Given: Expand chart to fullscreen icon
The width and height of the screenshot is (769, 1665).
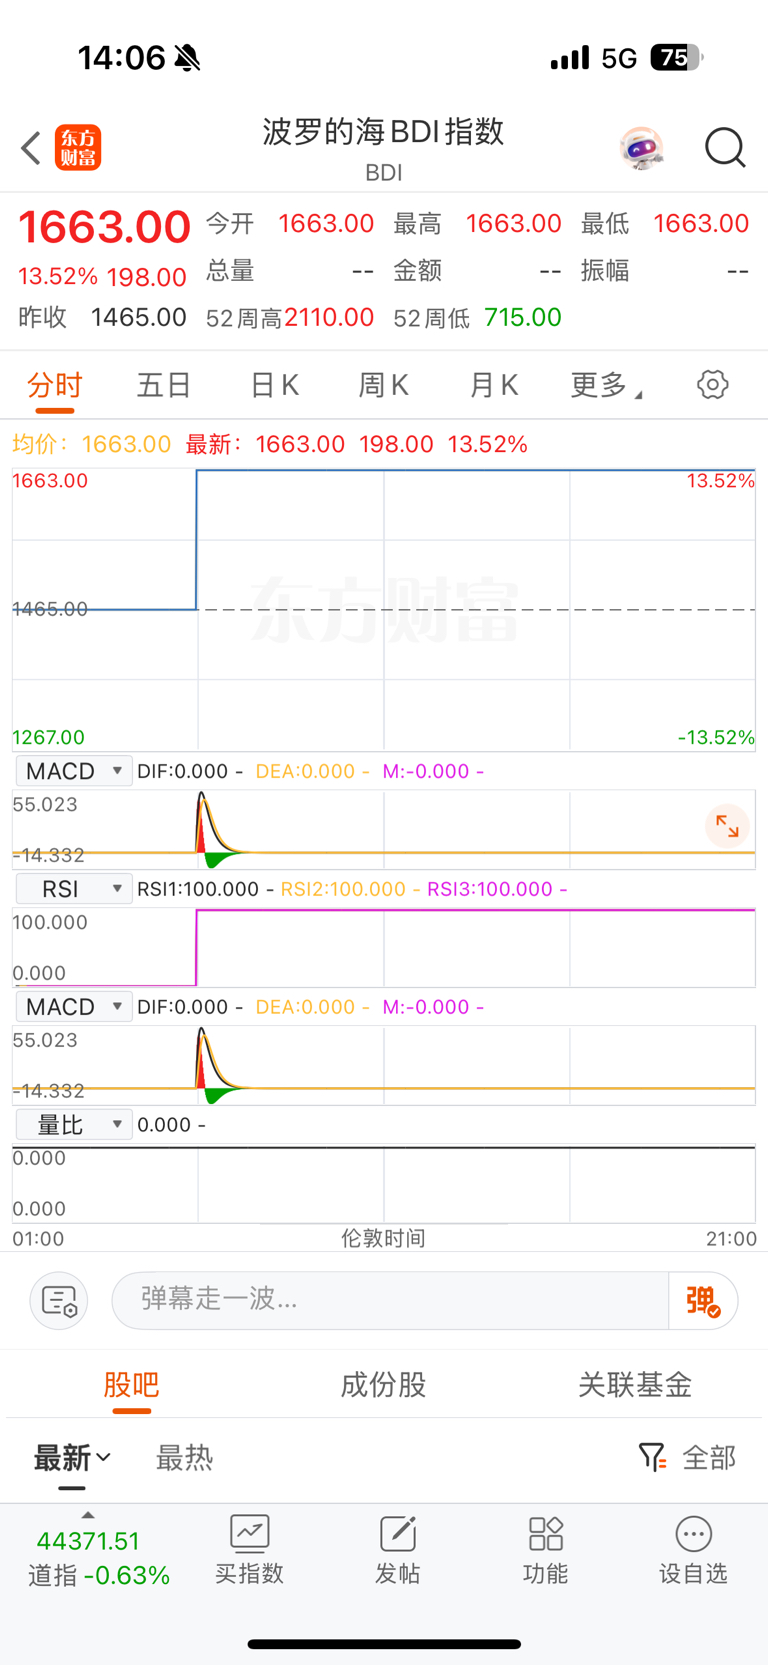Looking at the screenshot, I should (727, 827).
